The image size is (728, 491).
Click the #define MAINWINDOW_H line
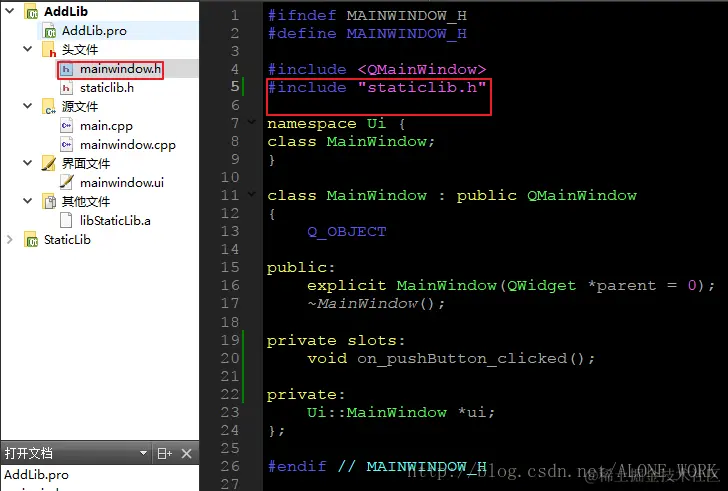pos(367,33)
